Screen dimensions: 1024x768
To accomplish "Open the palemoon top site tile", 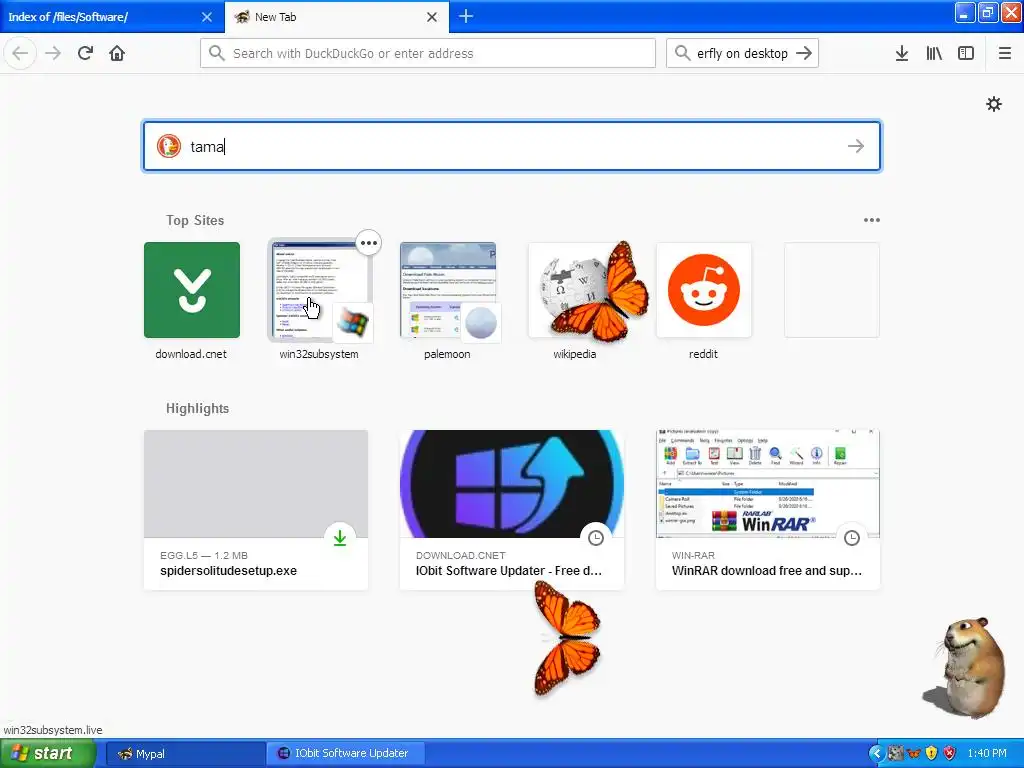I will [x=448, y=290].
